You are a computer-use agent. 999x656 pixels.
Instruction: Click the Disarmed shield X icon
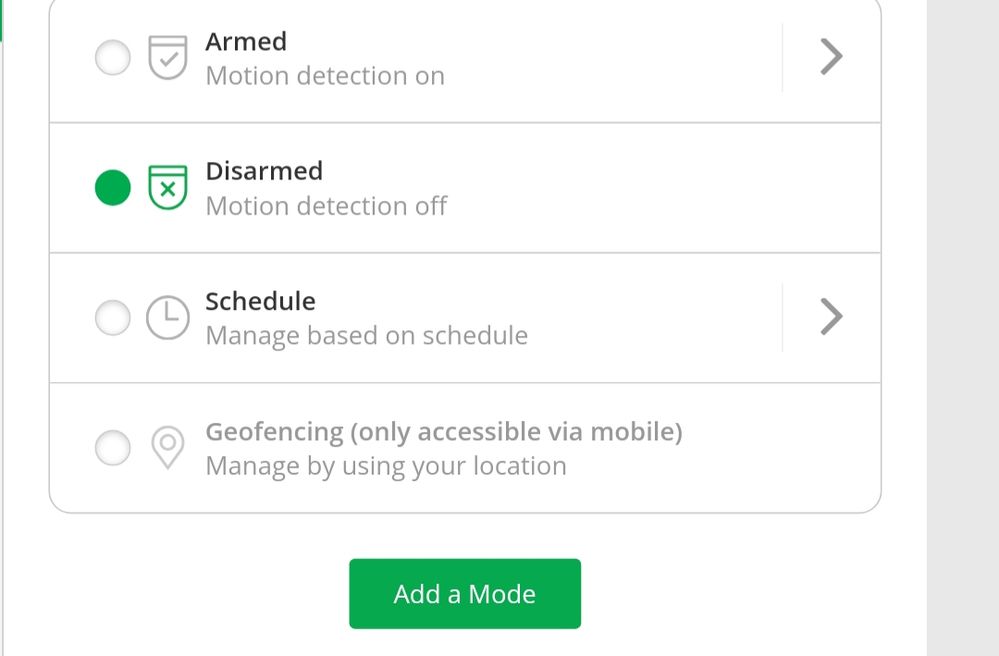click(168, 187)
